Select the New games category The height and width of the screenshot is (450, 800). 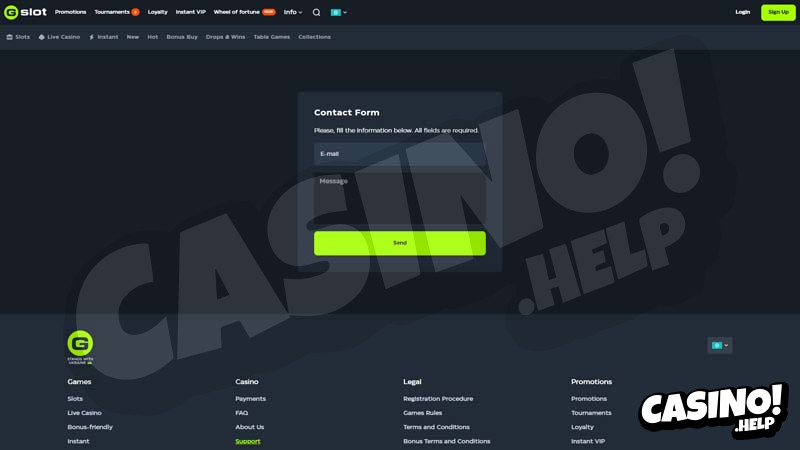(133, 37)
